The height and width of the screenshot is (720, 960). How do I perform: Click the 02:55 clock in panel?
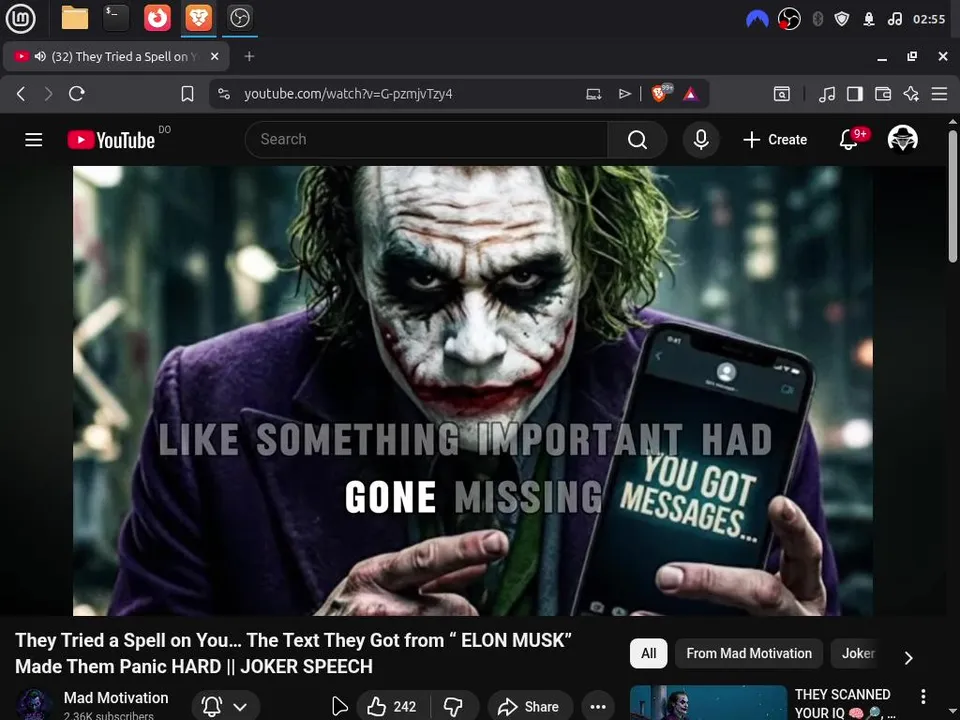929,19
